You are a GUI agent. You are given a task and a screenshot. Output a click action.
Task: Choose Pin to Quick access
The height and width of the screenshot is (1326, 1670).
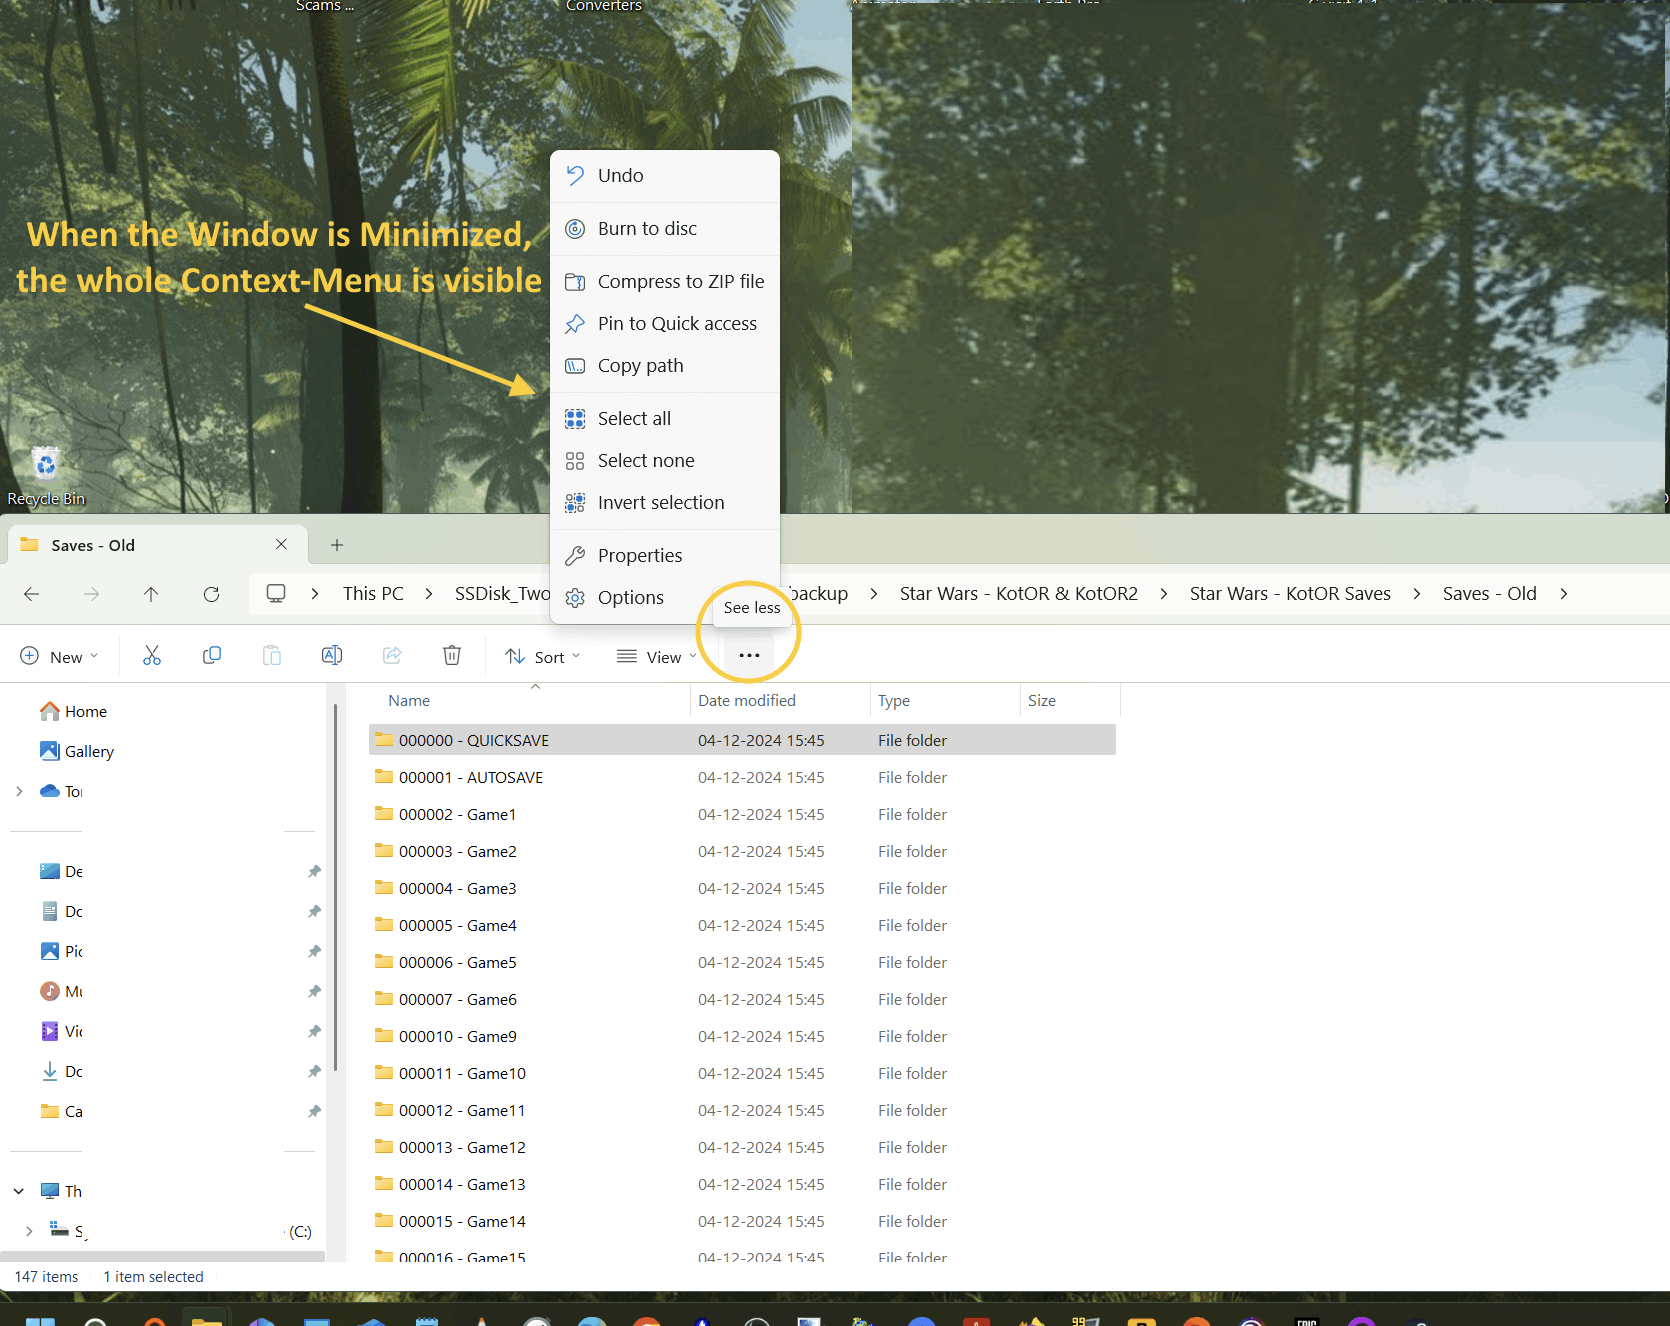[665, 324]
